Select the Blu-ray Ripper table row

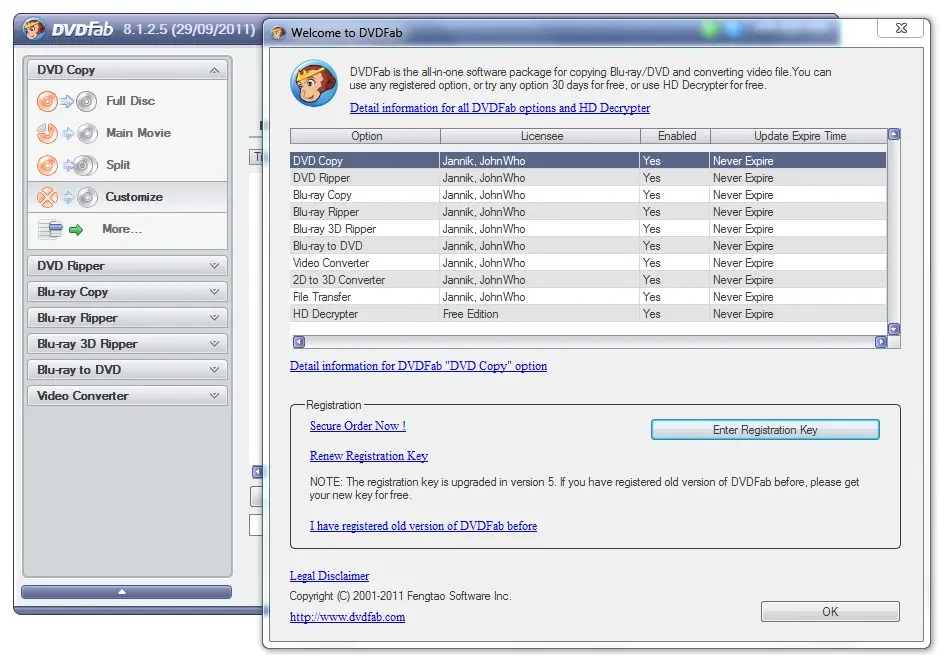click(588, 212)
